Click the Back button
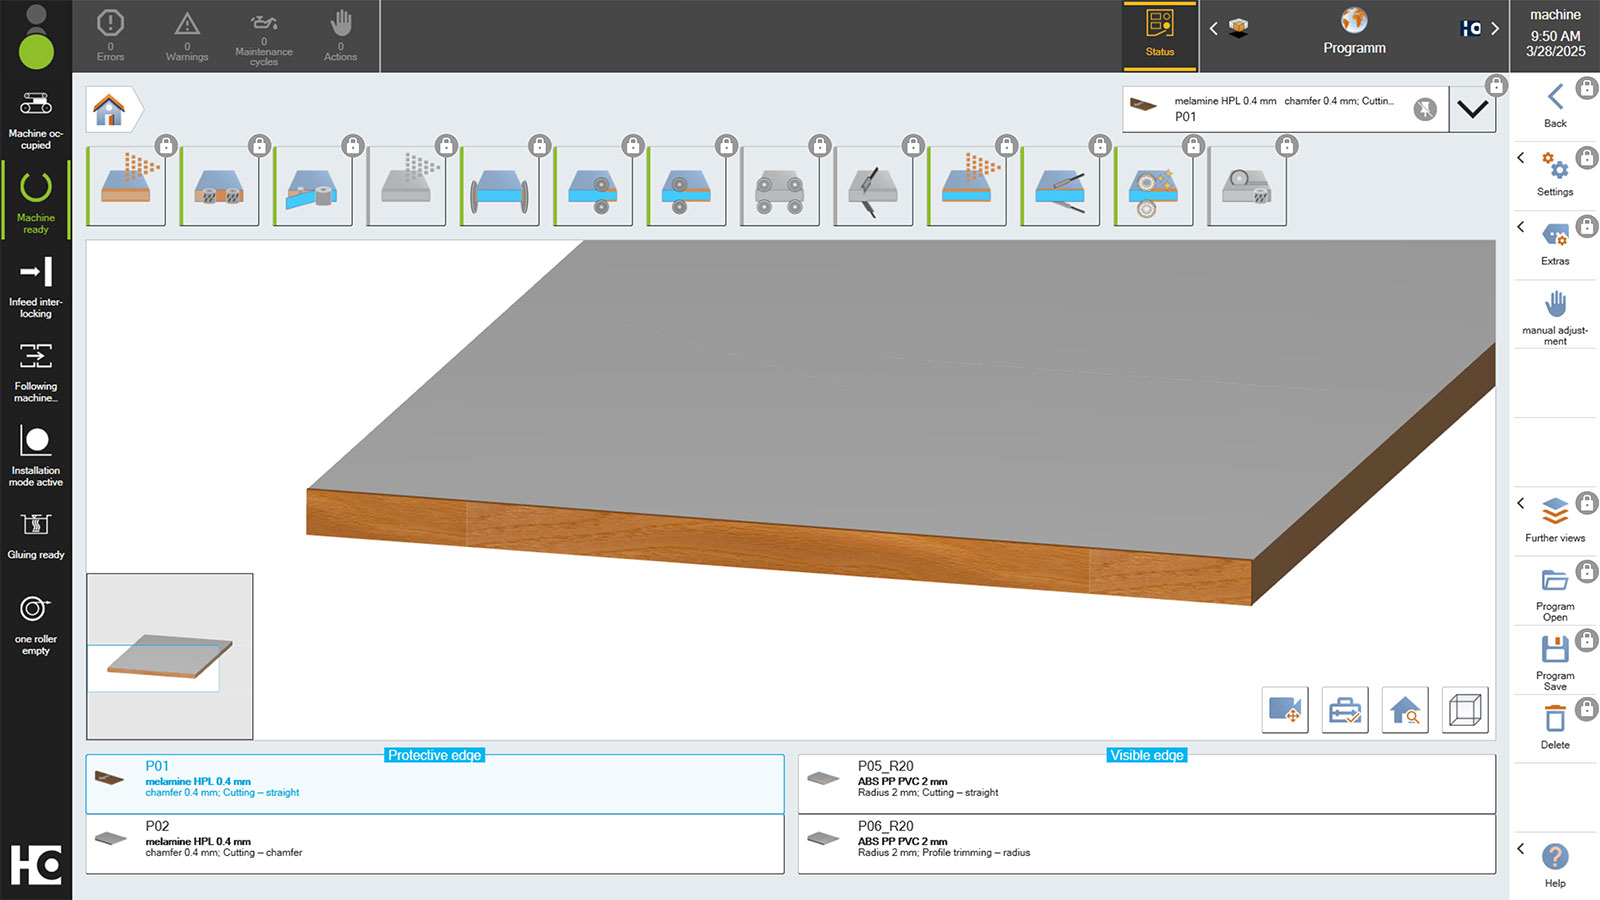1600x900 pixels. click(1554, 105)
